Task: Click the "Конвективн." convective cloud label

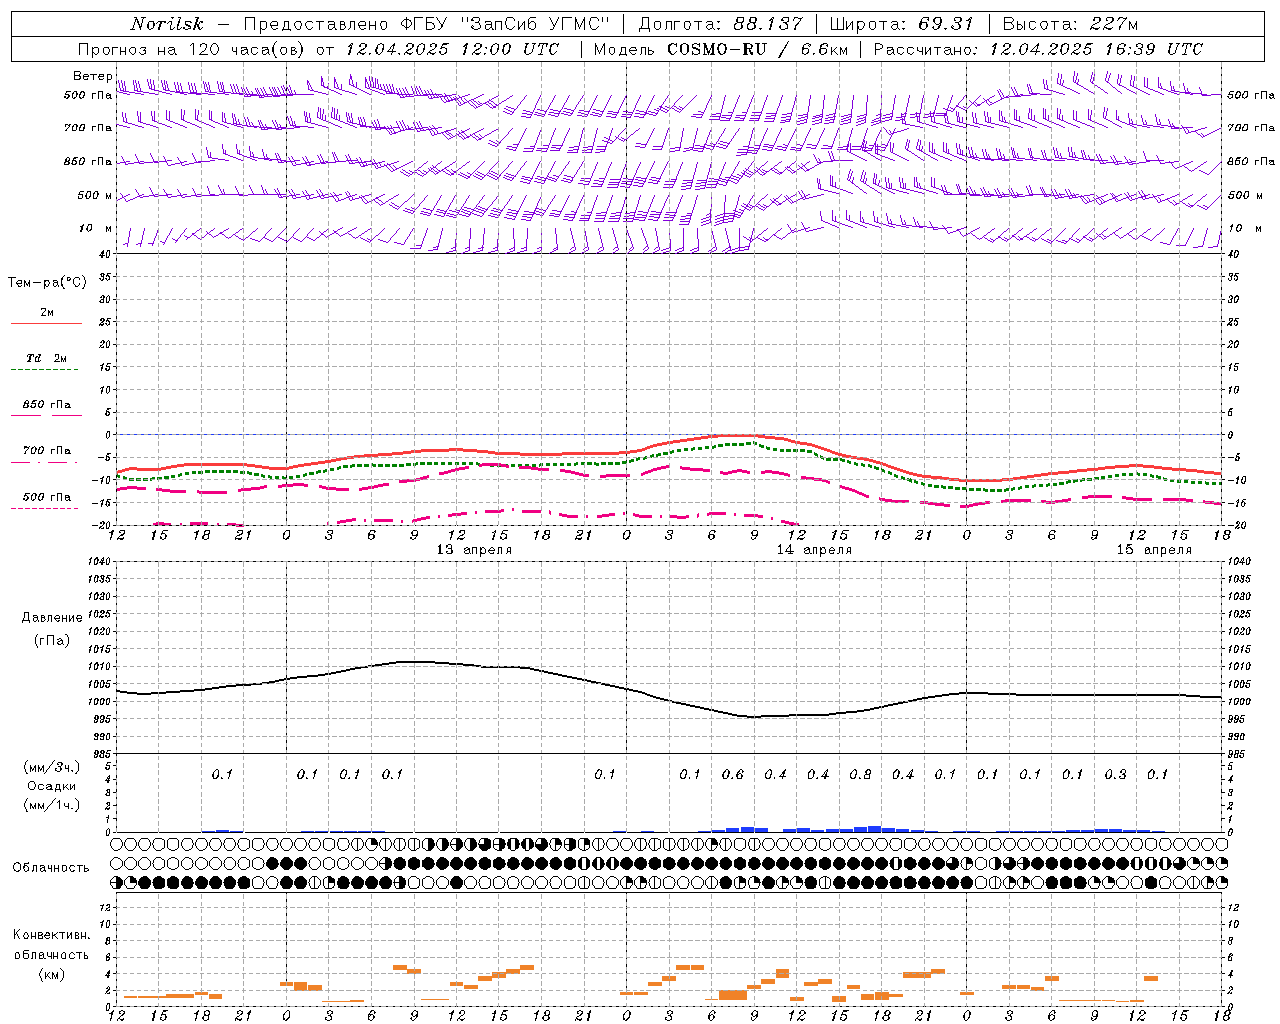Action: [52, 935]
